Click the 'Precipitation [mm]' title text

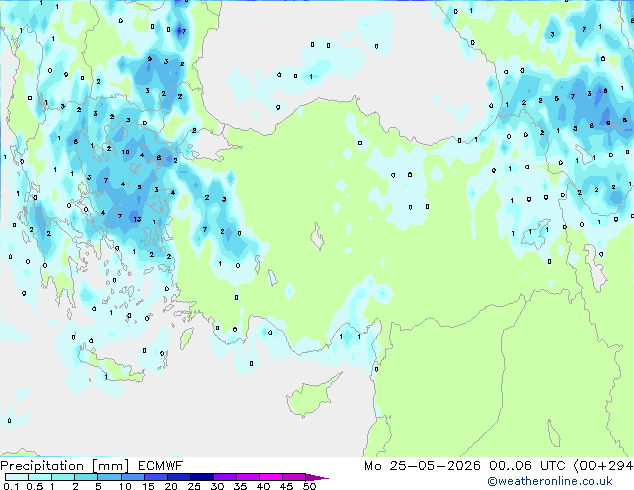point(65,466)
